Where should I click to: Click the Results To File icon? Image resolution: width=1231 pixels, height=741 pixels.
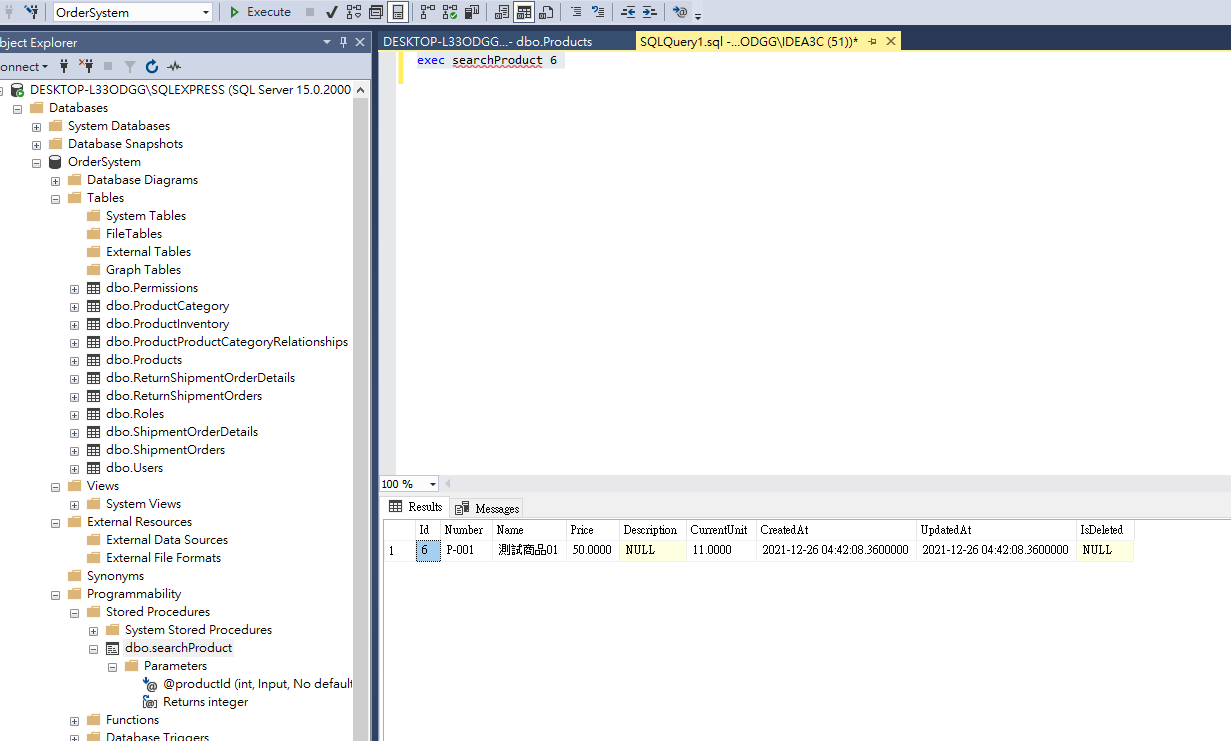(x=545, y=11)
